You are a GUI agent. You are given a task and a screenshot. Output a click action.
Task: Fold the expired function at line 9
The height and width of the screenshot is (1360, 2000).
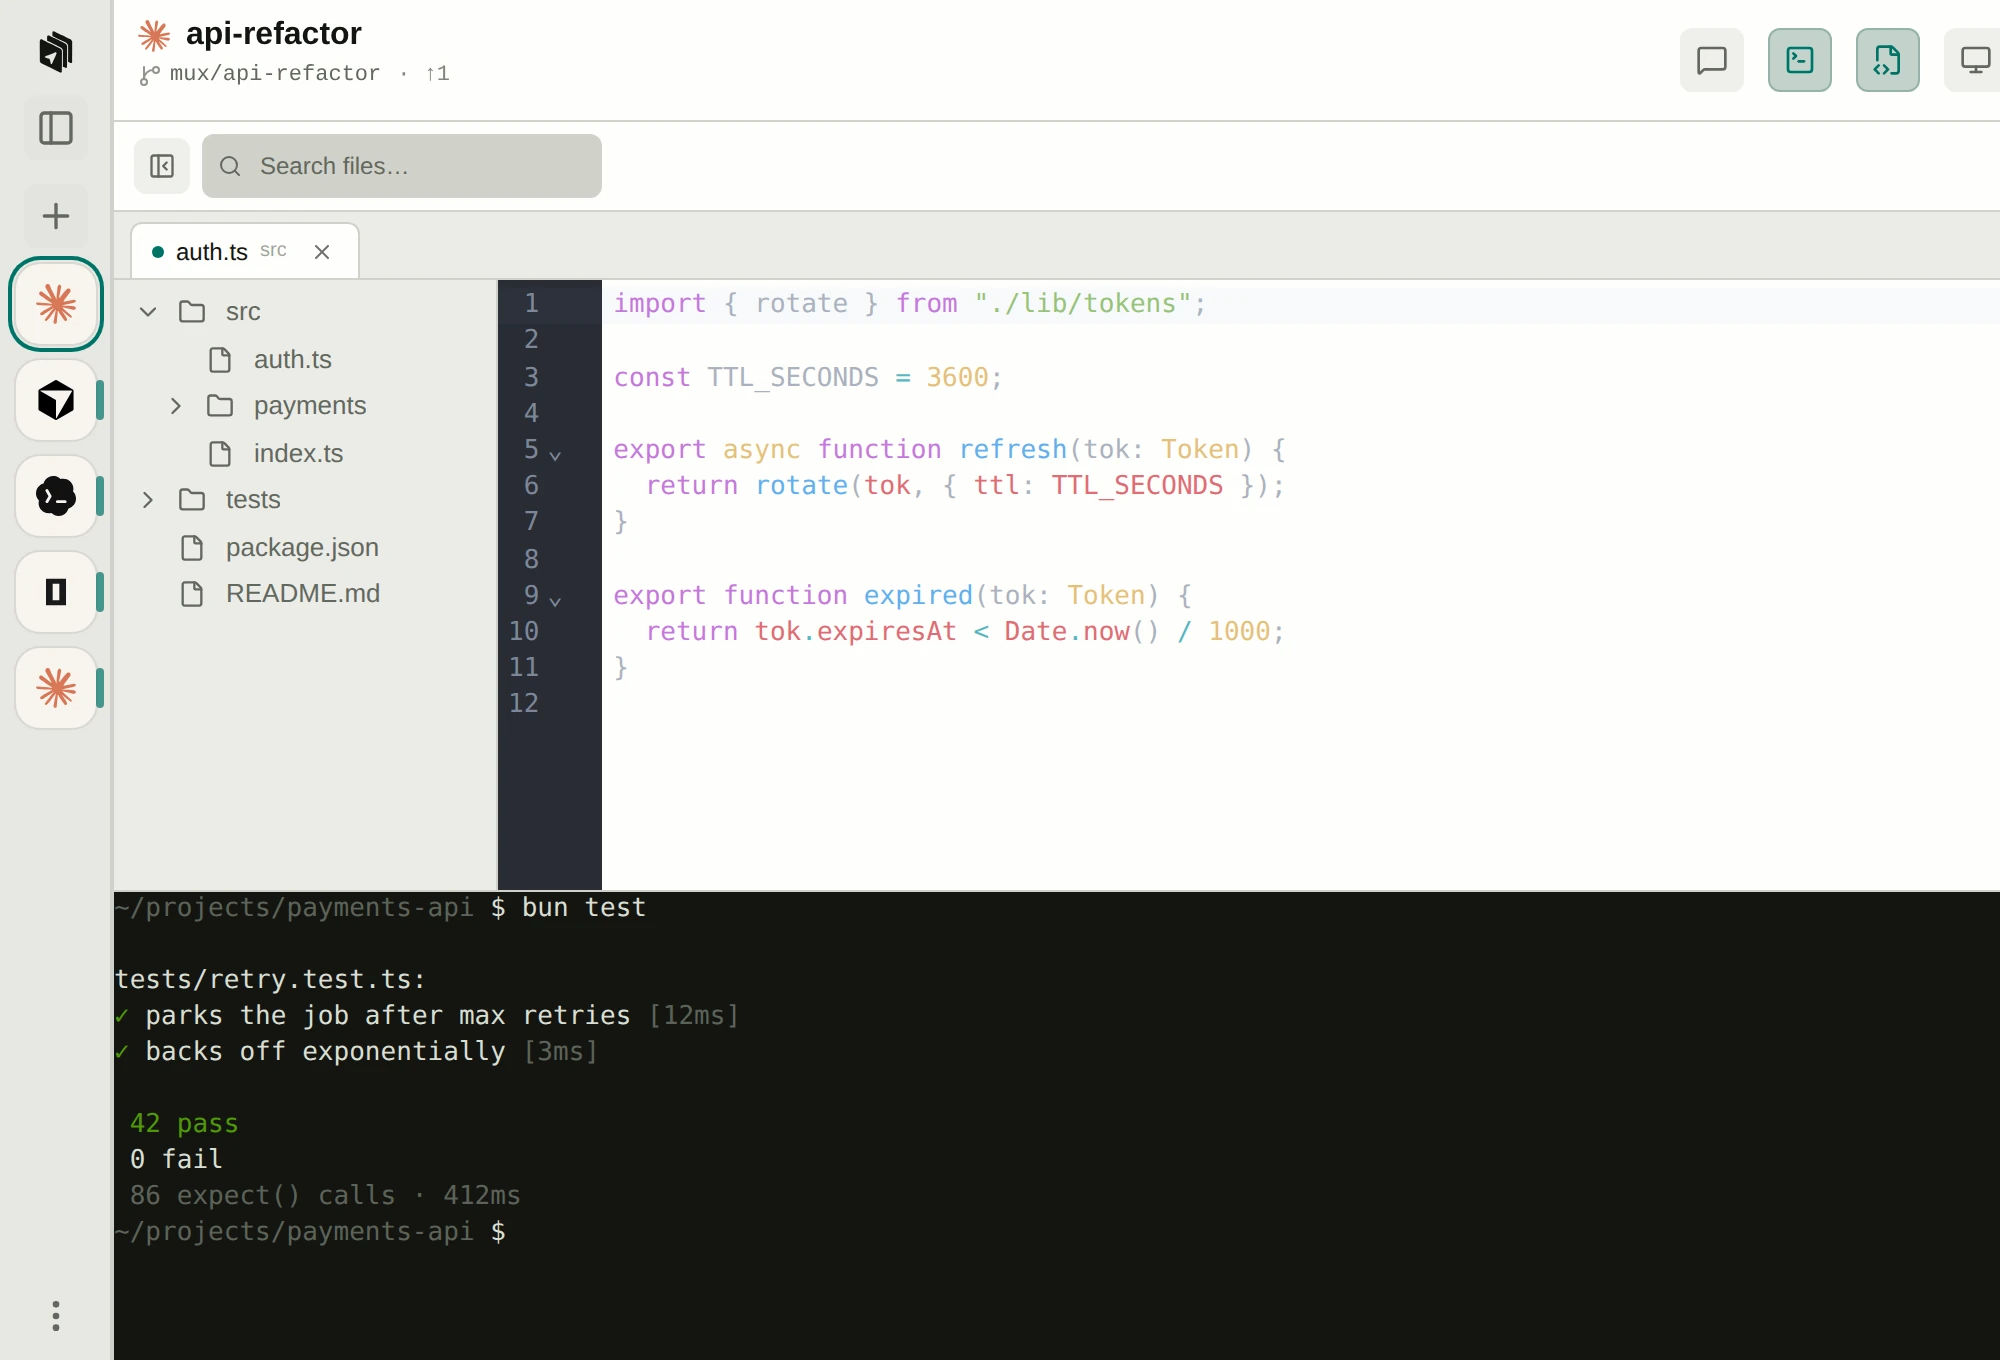(556, 601)
